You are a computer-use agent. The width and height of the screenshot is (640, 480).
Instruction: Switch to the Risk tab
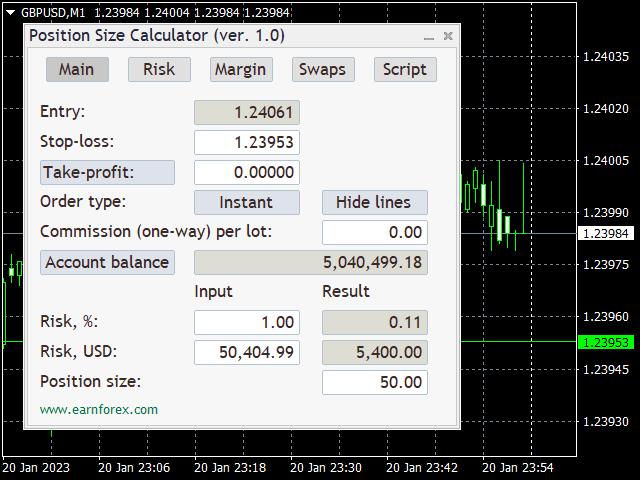[x=159, y=69]
